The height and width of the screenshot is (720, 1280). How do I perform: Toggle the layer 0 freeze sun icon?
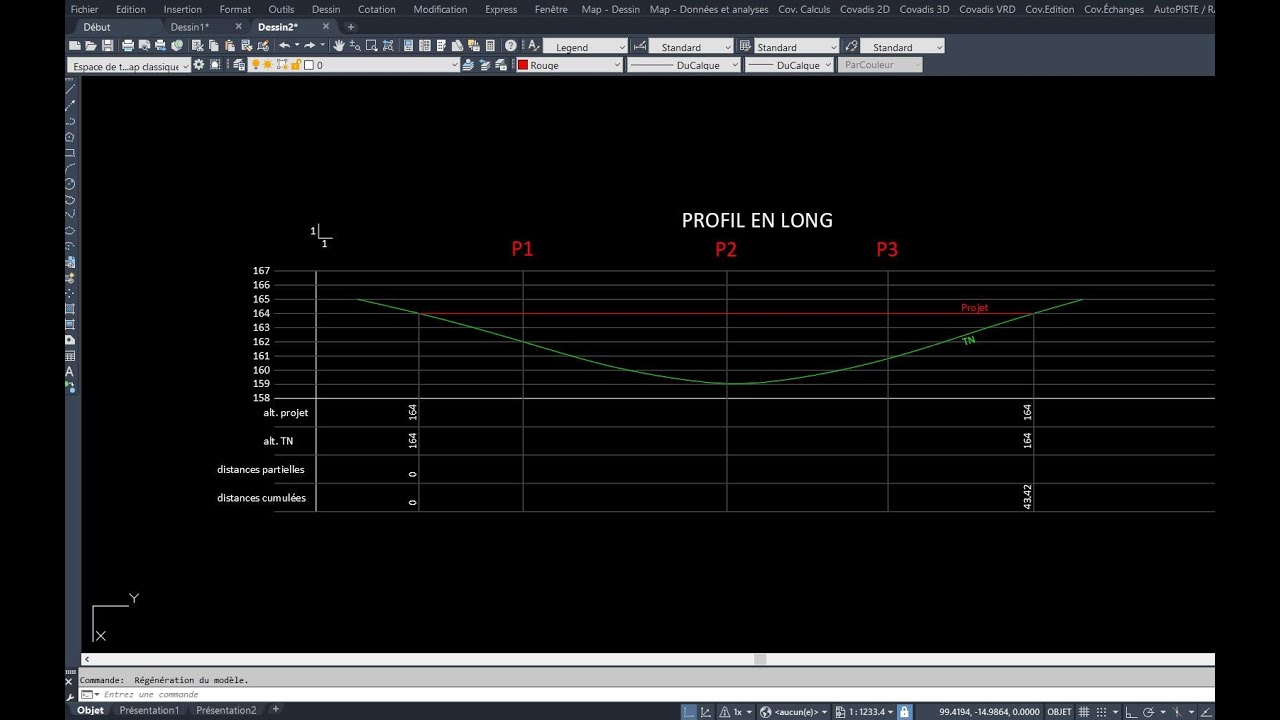click(x=267, y=65)
